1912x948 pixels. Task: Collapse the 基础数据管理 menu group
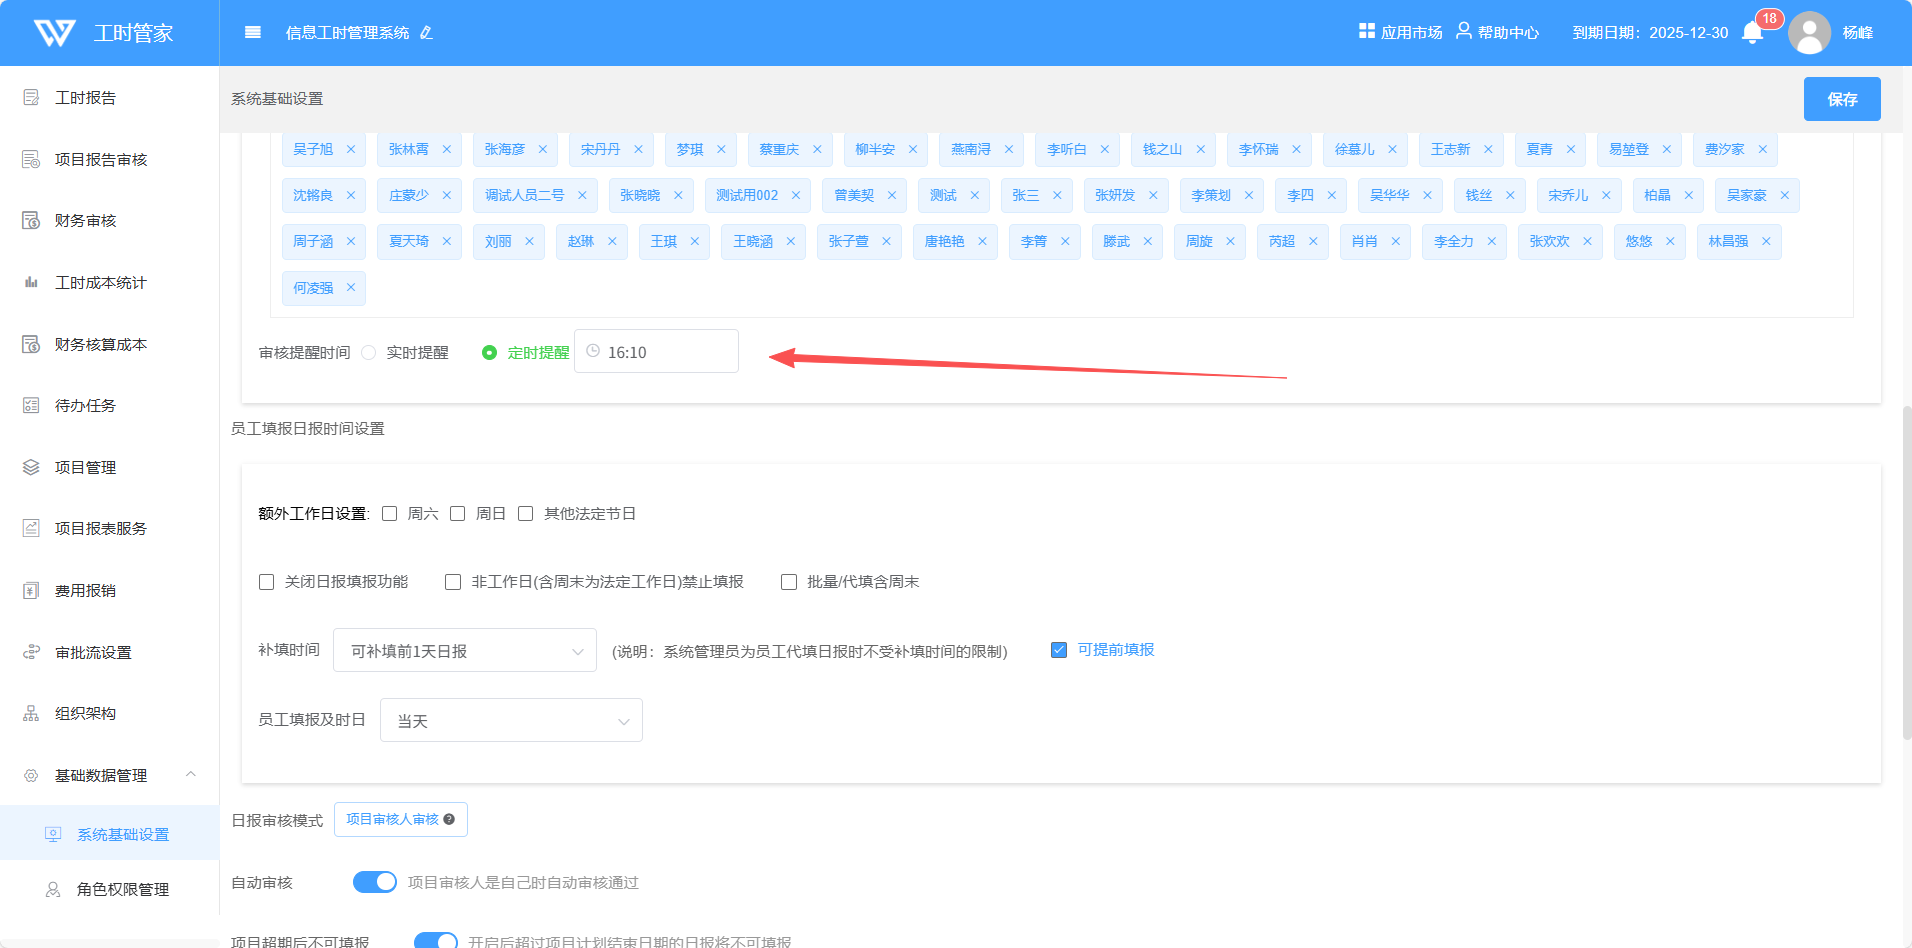pos(190,775)
